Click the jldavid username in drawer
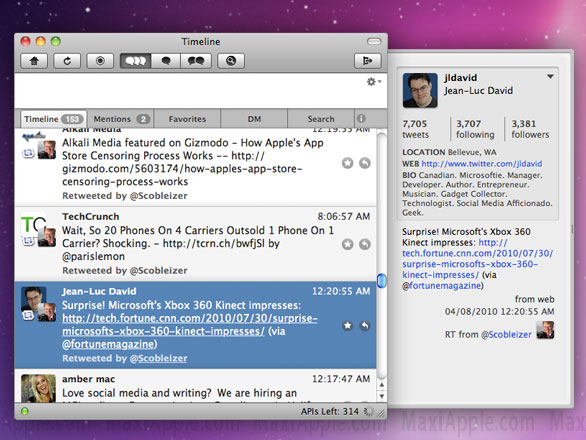The image size is (586, 440). [x=460, y=78]
